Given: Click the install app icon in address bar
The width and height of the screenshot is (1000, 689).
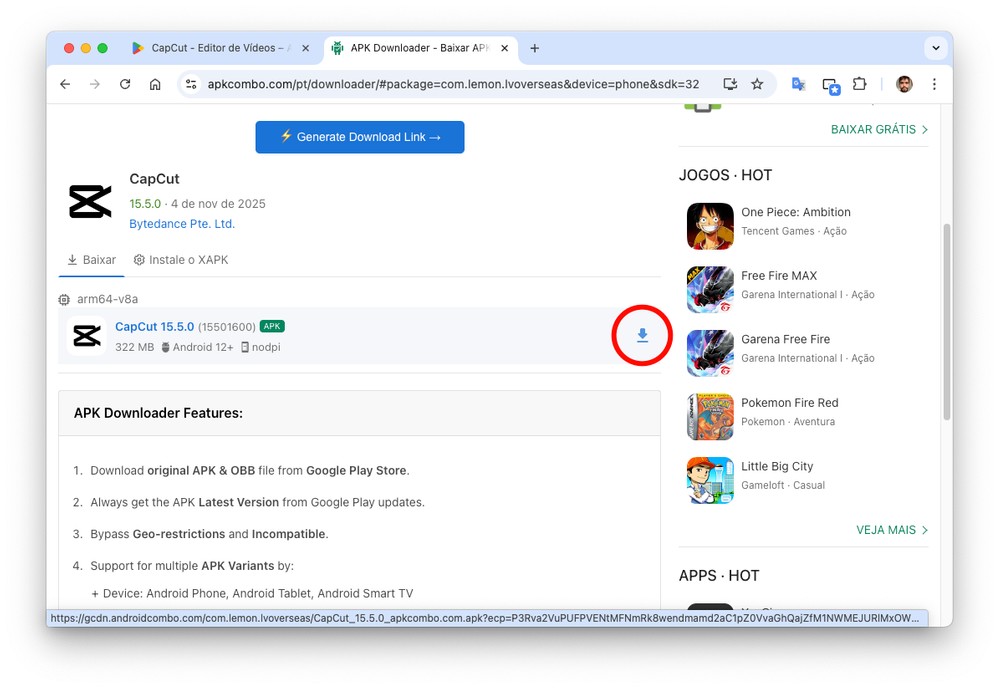Looking at the screenshot, I should [x=730, y=84].
